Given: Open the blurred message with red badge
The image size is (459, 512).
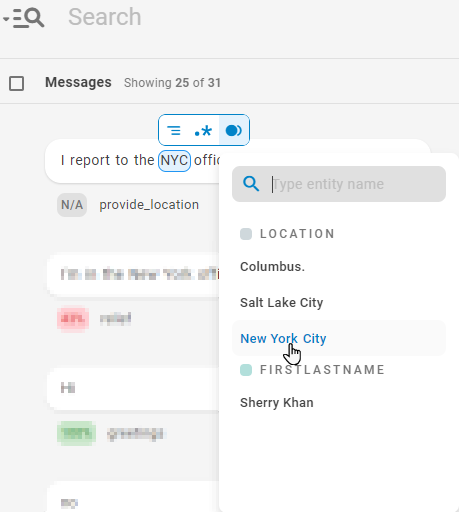Looking at the screenshot, I should pos(133,274).
